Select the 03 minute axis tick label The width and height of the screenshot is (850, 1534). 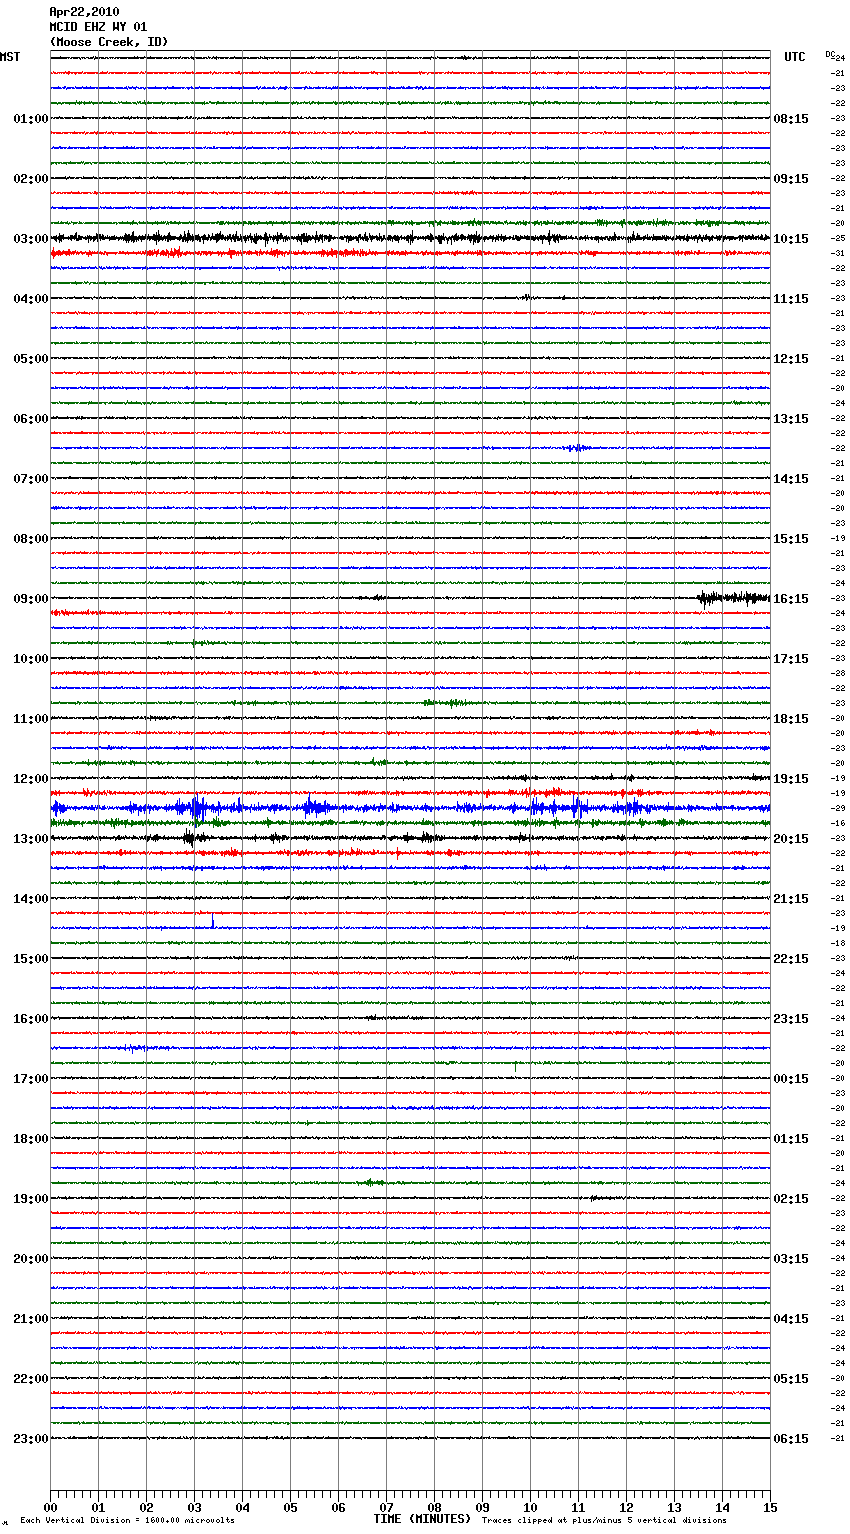[194, 1507]
